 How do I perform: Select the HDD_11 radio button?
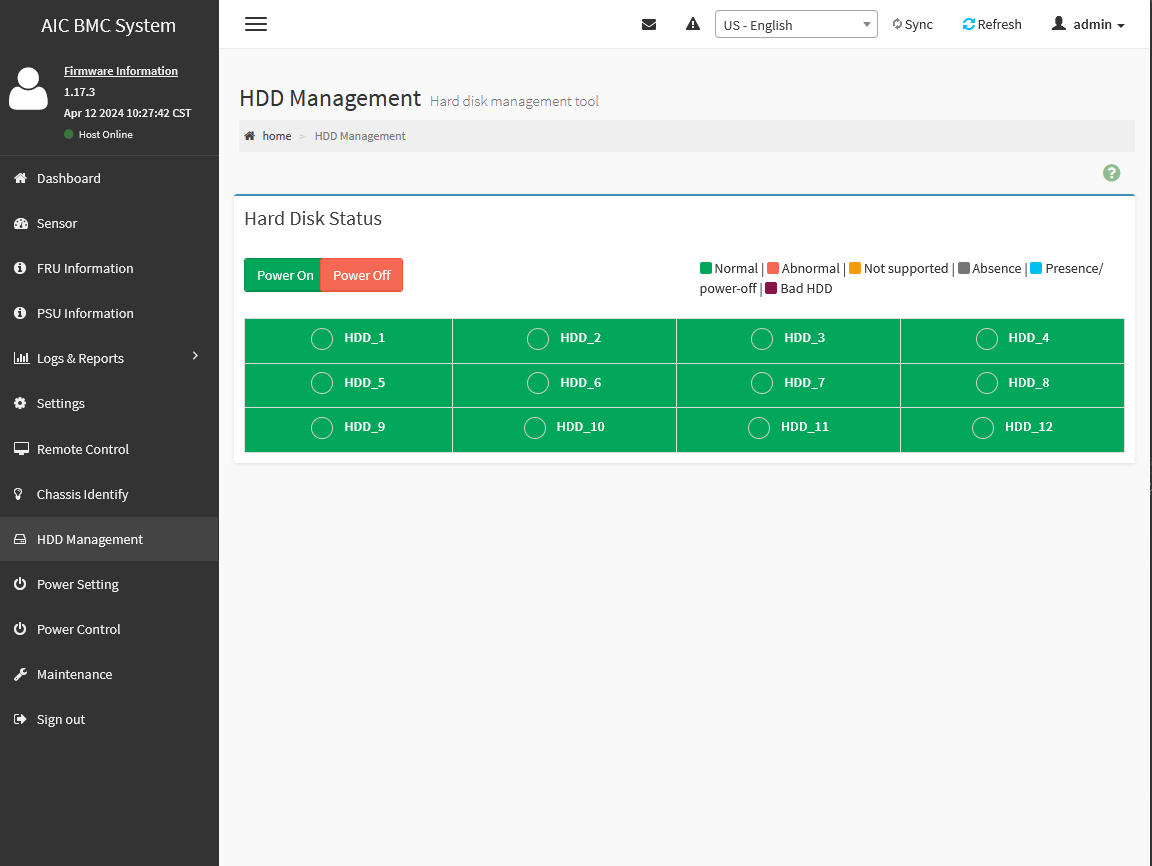click(x=759, y=427)
